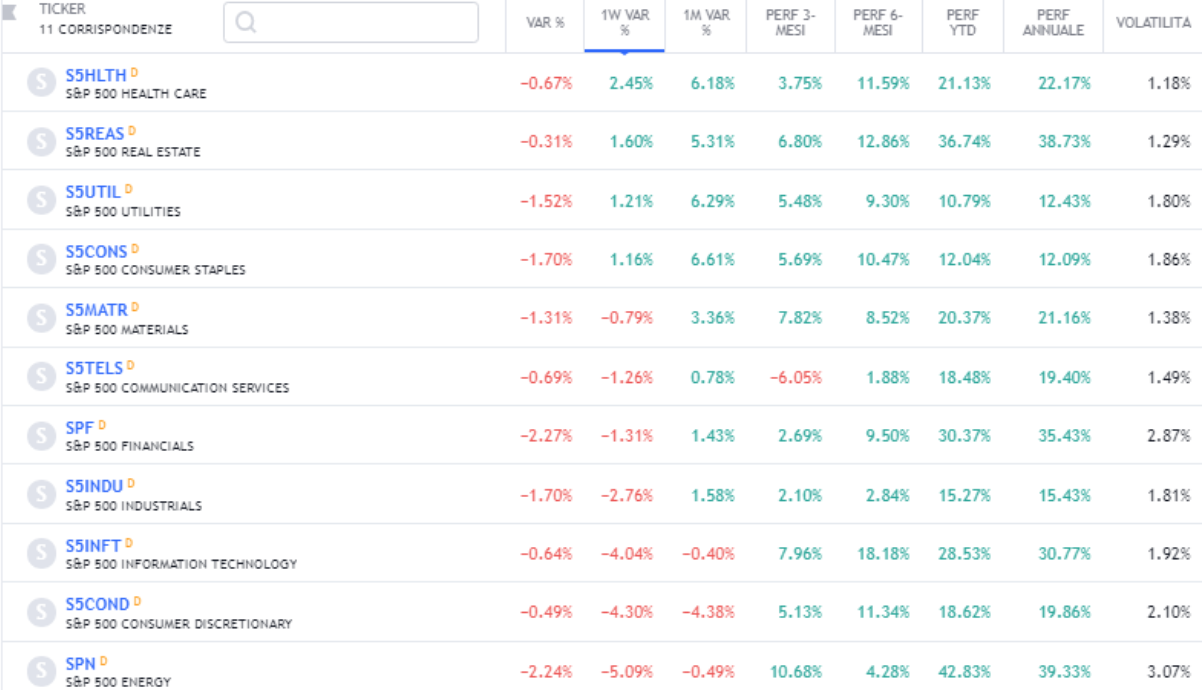The height and width of the screenshot is (690, 1204).
Task: Open the S5CONS ticker link
Action: click(96, 251)
